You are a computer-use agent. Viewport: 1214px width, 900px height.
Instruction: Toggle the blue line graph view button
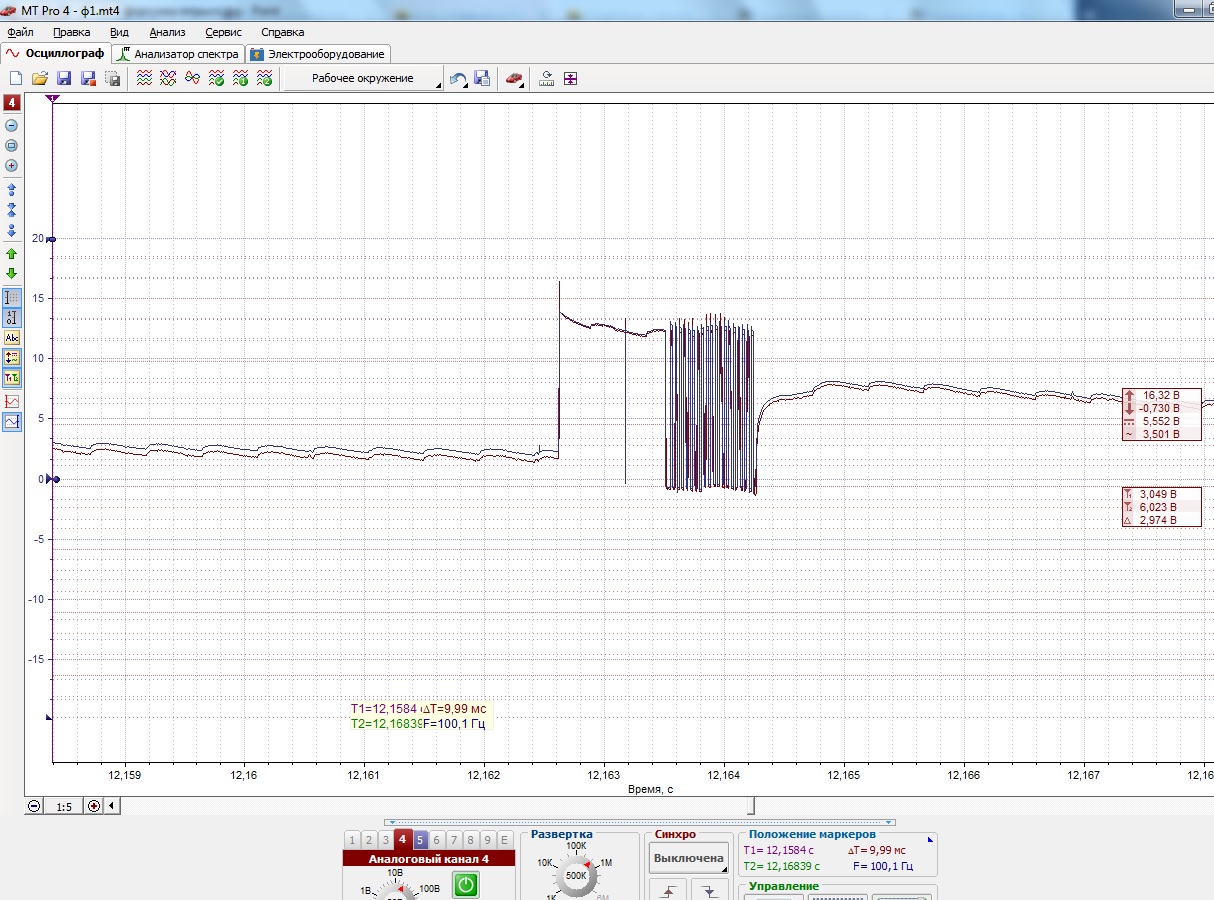pyautogui.click(x=12, y=422)
